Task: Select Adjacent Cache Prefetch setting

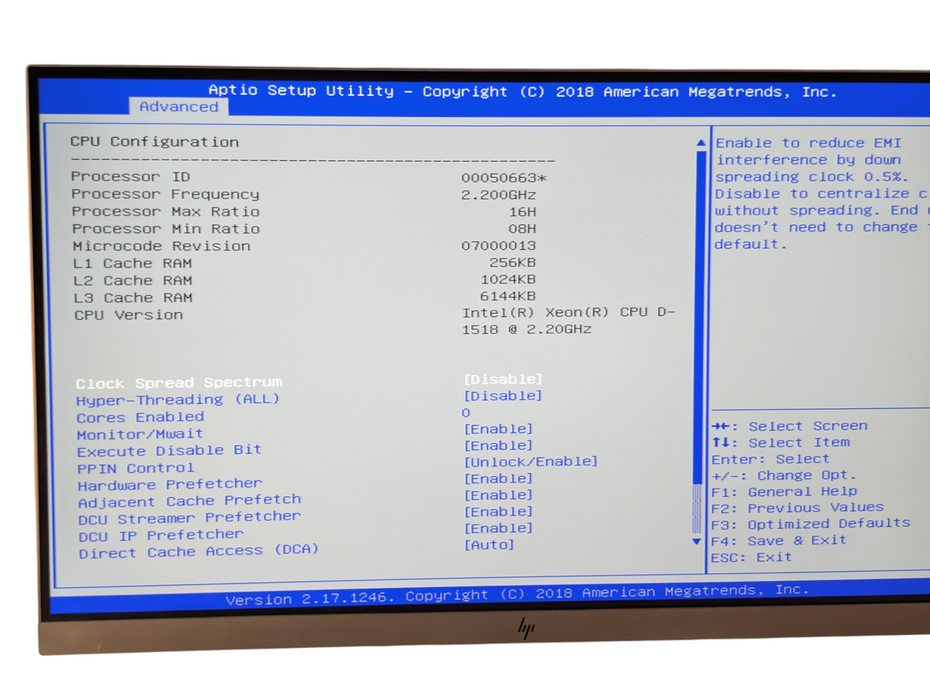Action: (x=190, y=501)
